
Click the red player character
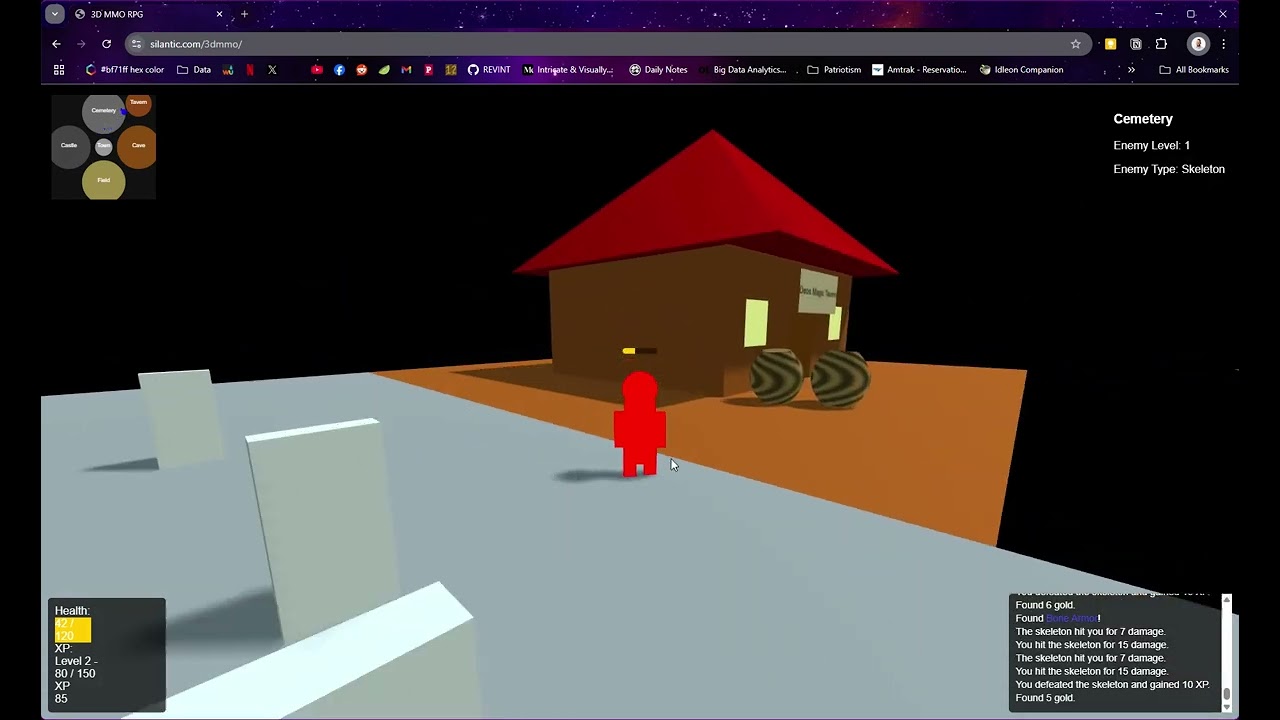(x=640, y=424)
